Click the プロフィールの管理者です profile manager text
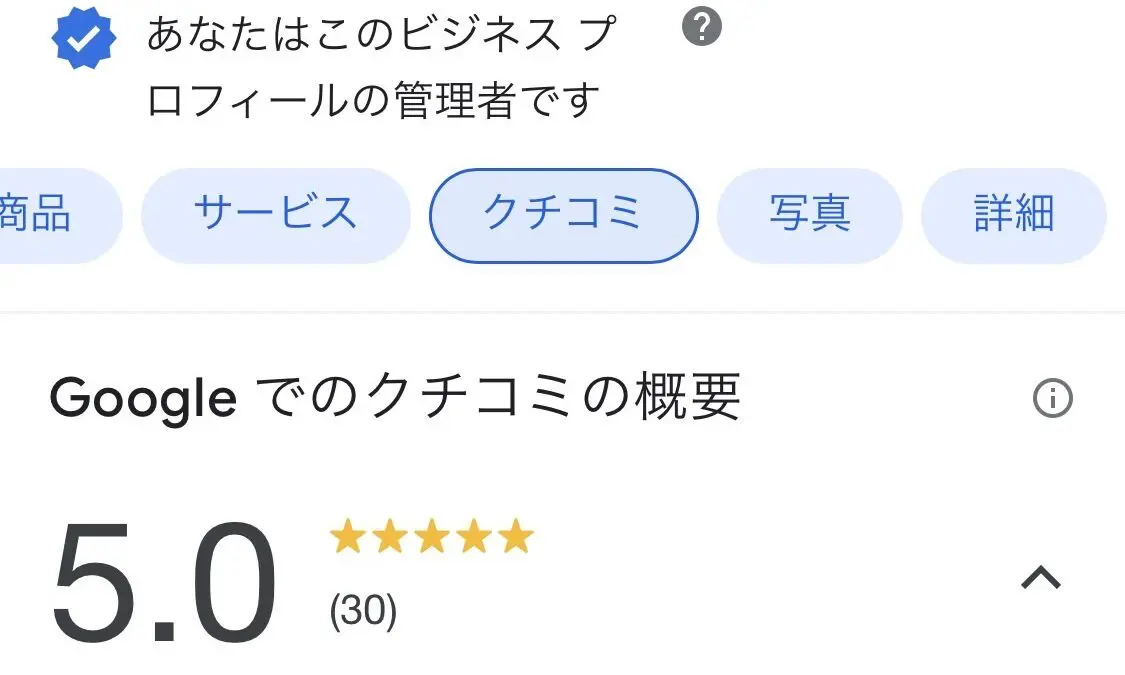The width and height of the screenshot is (1125, 675). coord(373,101)
